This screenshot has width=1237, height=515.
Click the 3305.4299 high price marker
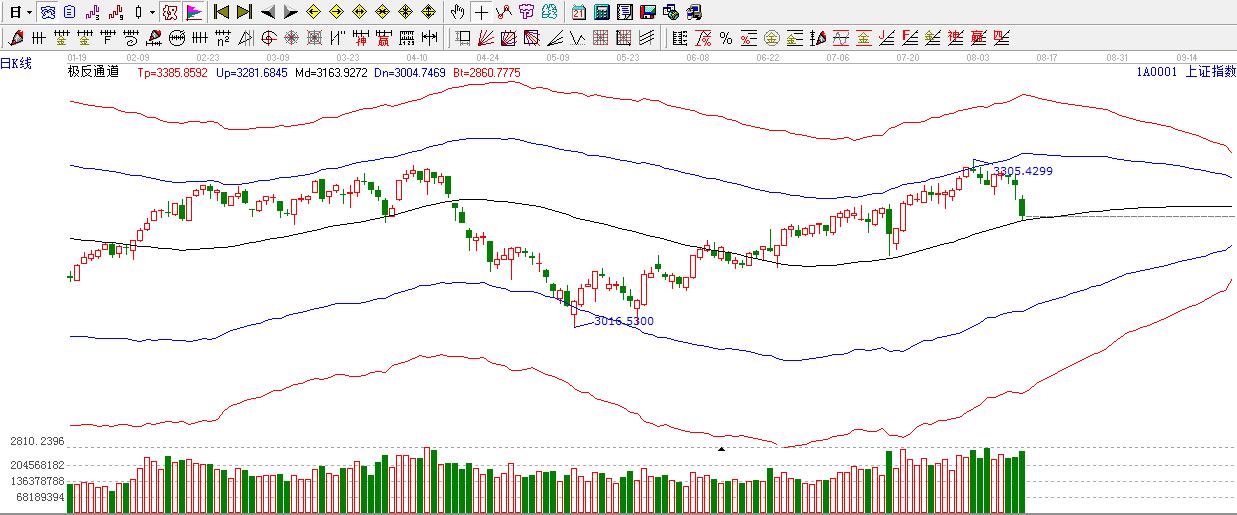[x=1023, y=171]
